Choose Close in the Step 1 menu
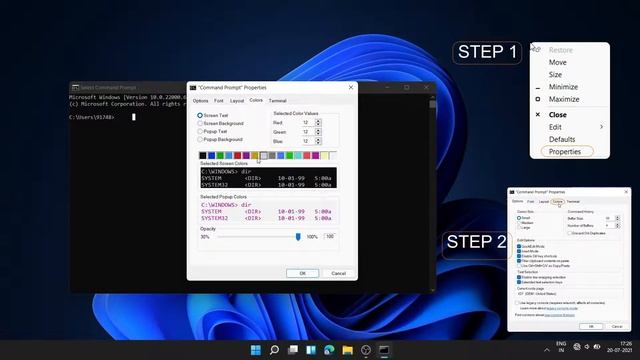The height and width of the screenshot is (360, 640). pos(558,115)
